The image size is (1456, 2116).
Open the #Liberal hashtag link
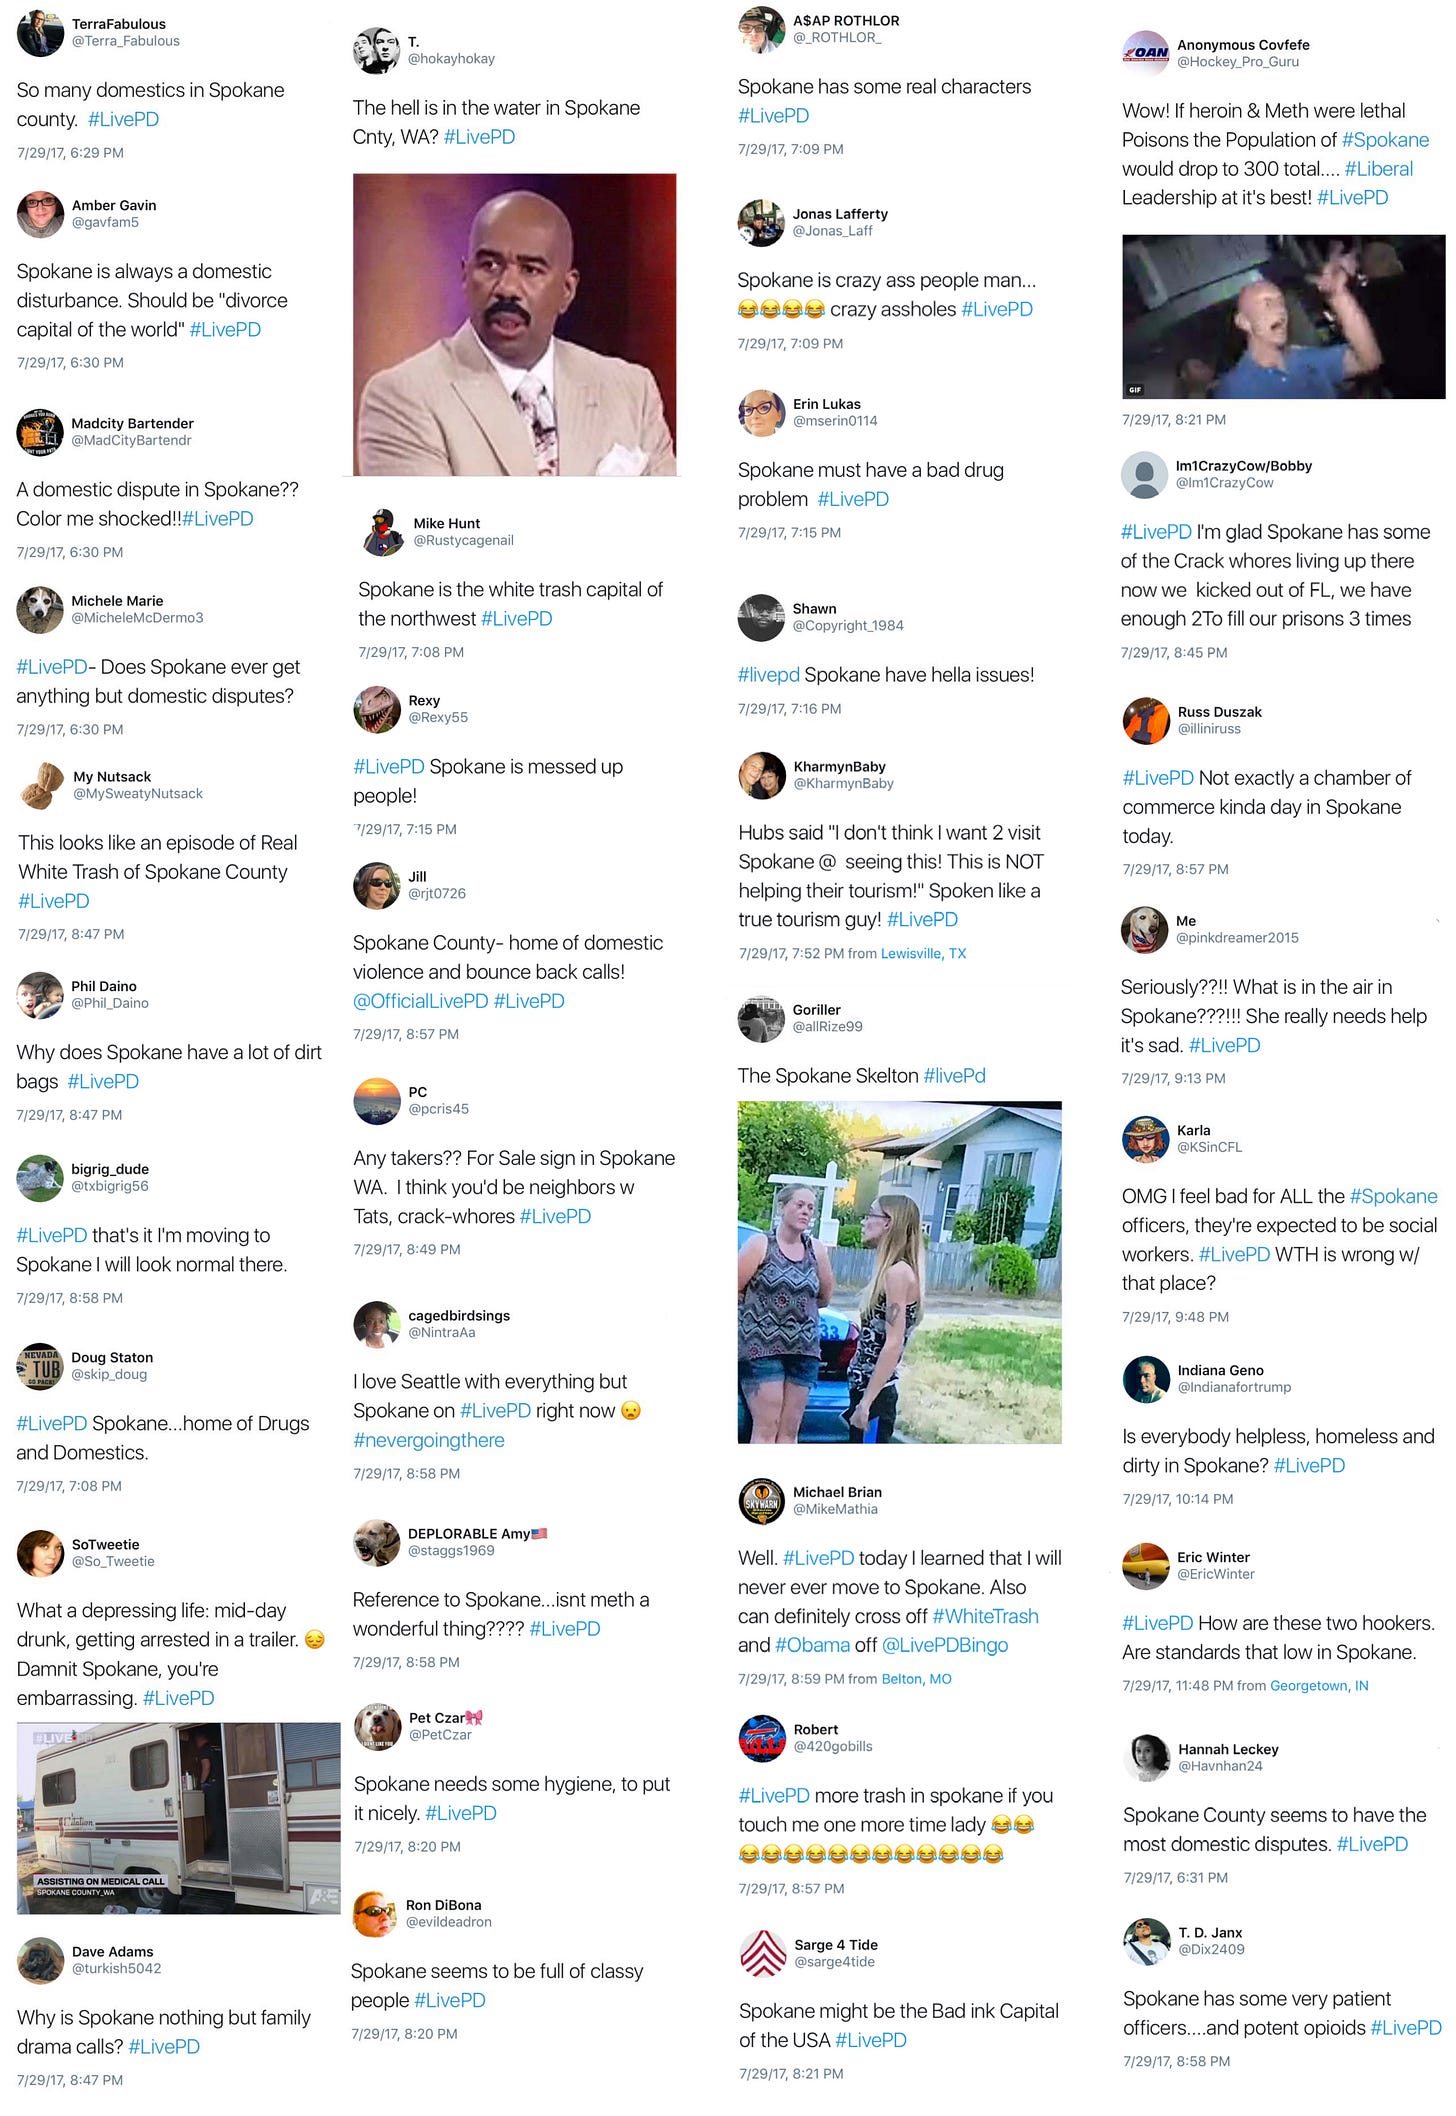pyautogui.click(x=1378, y=169)
